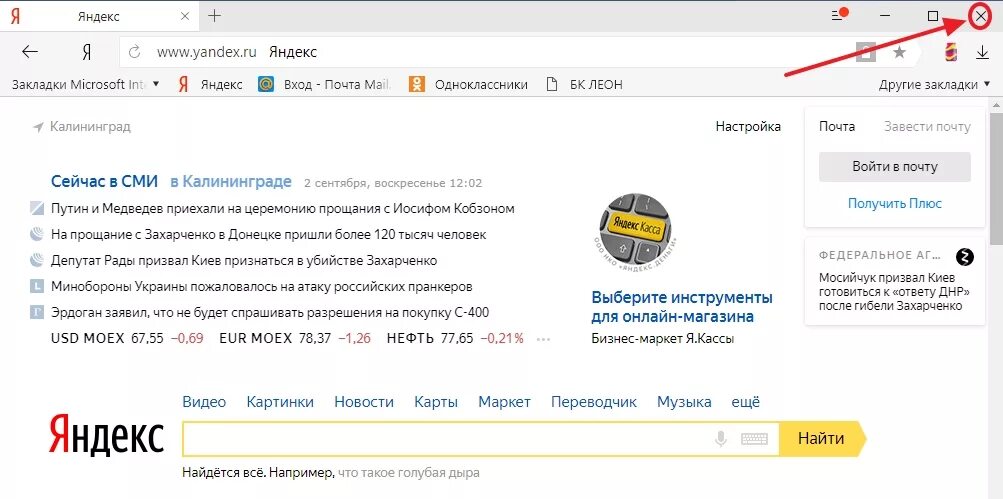The height and width of the screenshot is (499, 1003).
Task: Open Yandex home via Я button
Action: [87, 52]
